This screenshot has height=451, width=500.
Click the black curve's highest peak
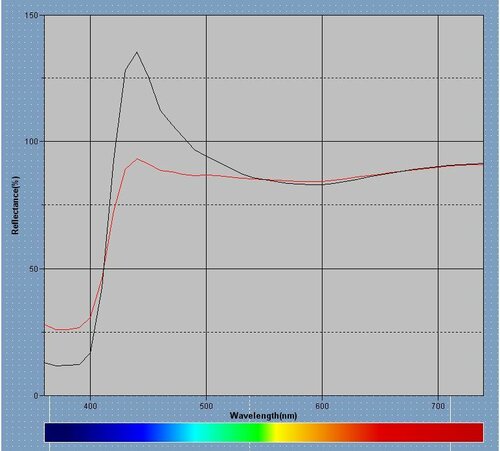(x=137, y=52)
